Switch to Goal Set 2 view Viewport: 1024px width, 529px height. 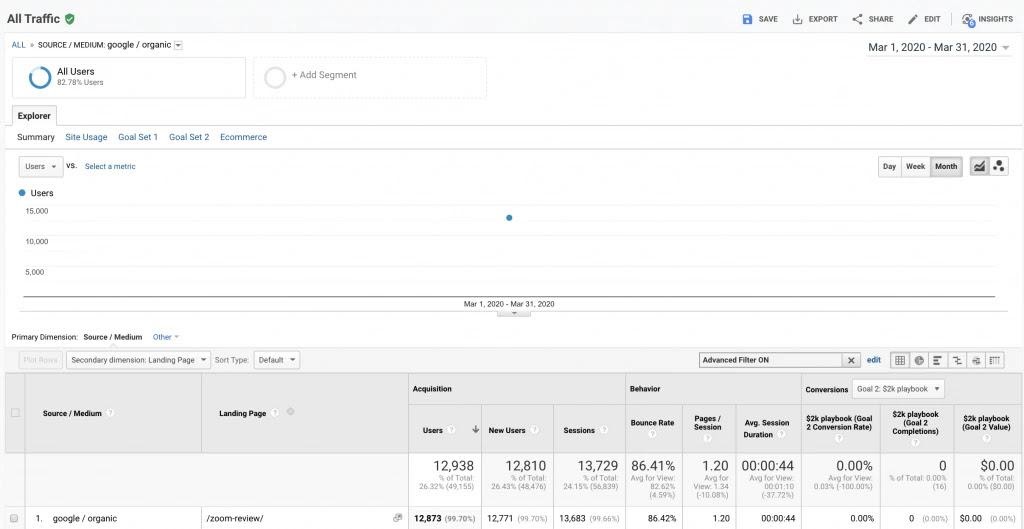(x=189, y=137)
